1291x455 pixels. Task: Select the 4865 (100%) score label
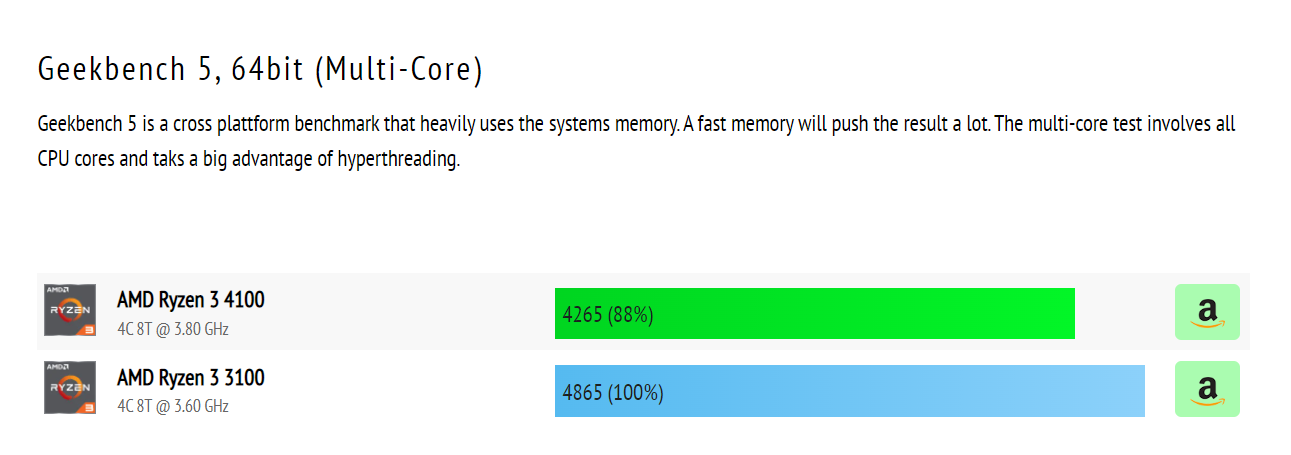click(x=613, y=392)
